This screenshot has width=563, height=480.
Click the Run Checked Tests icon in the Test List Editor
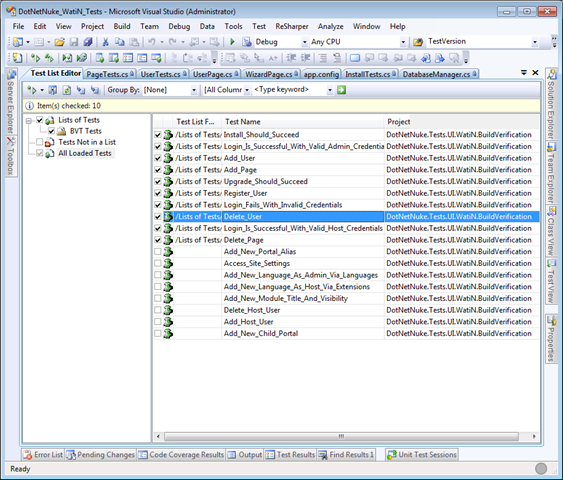32,90
